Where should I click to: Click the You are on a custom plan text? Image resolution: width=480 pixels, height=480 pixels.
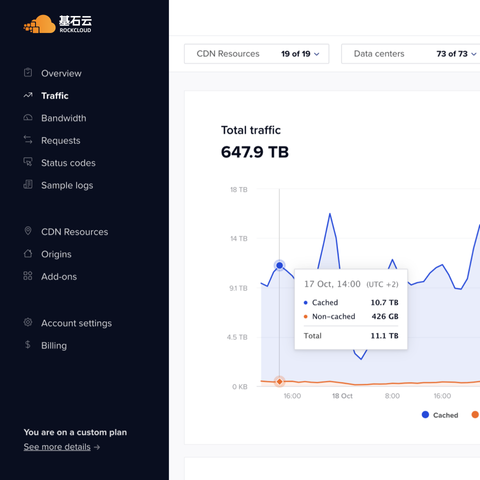(75, 432)
